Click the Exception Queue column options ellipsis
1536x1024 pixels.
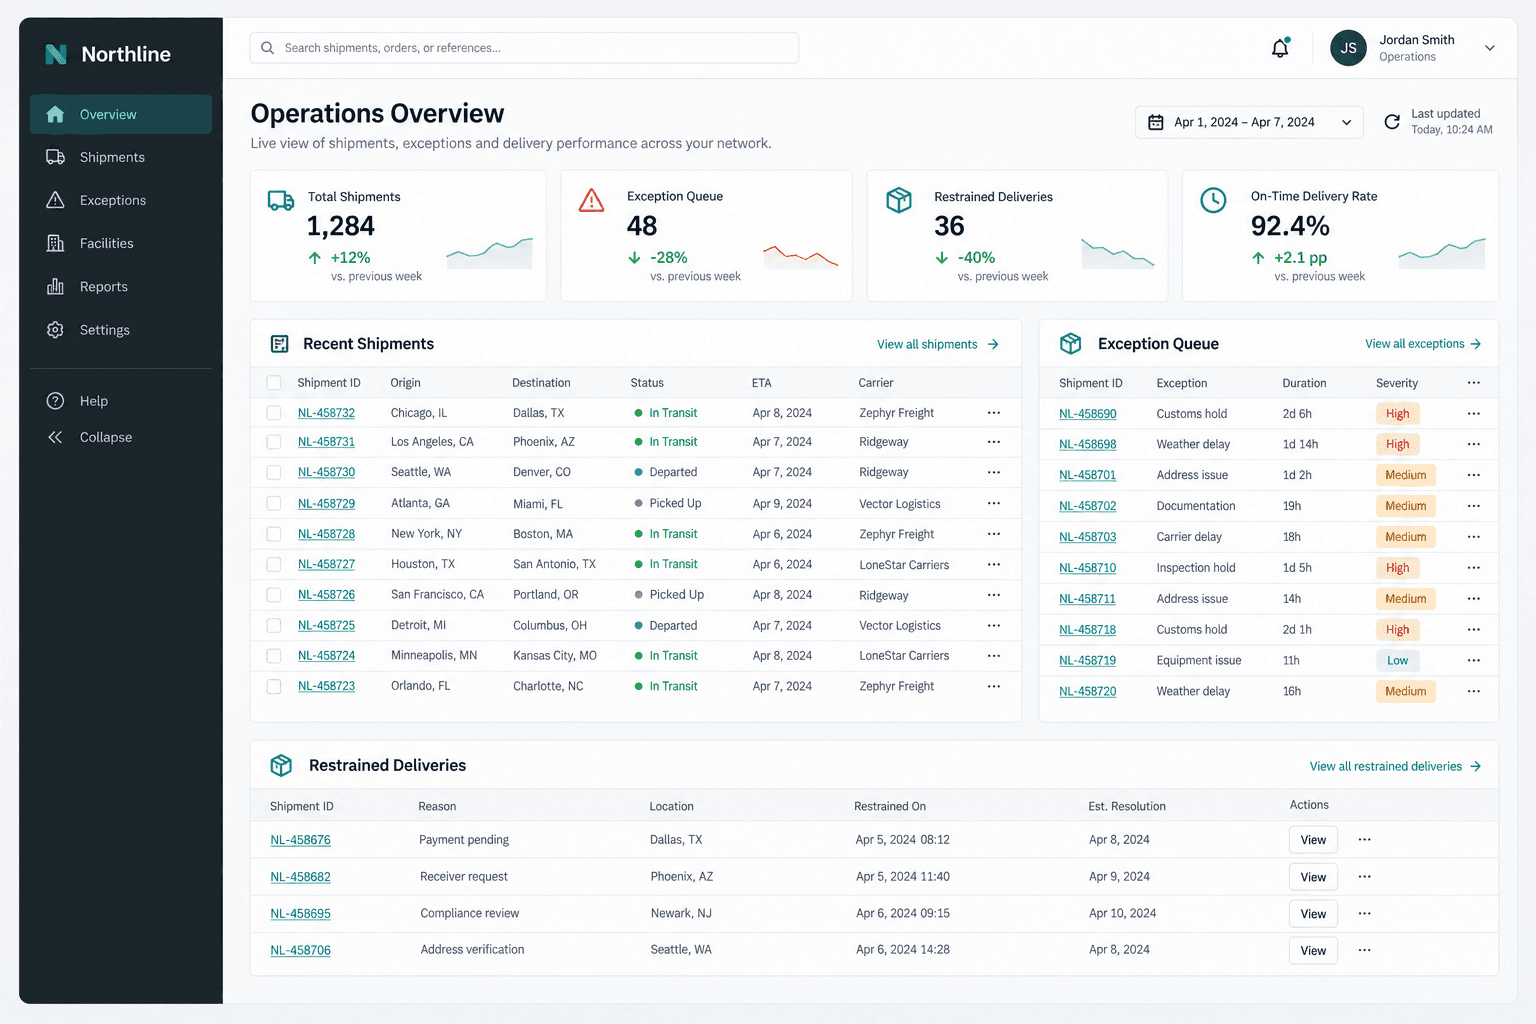point(1474,383)
